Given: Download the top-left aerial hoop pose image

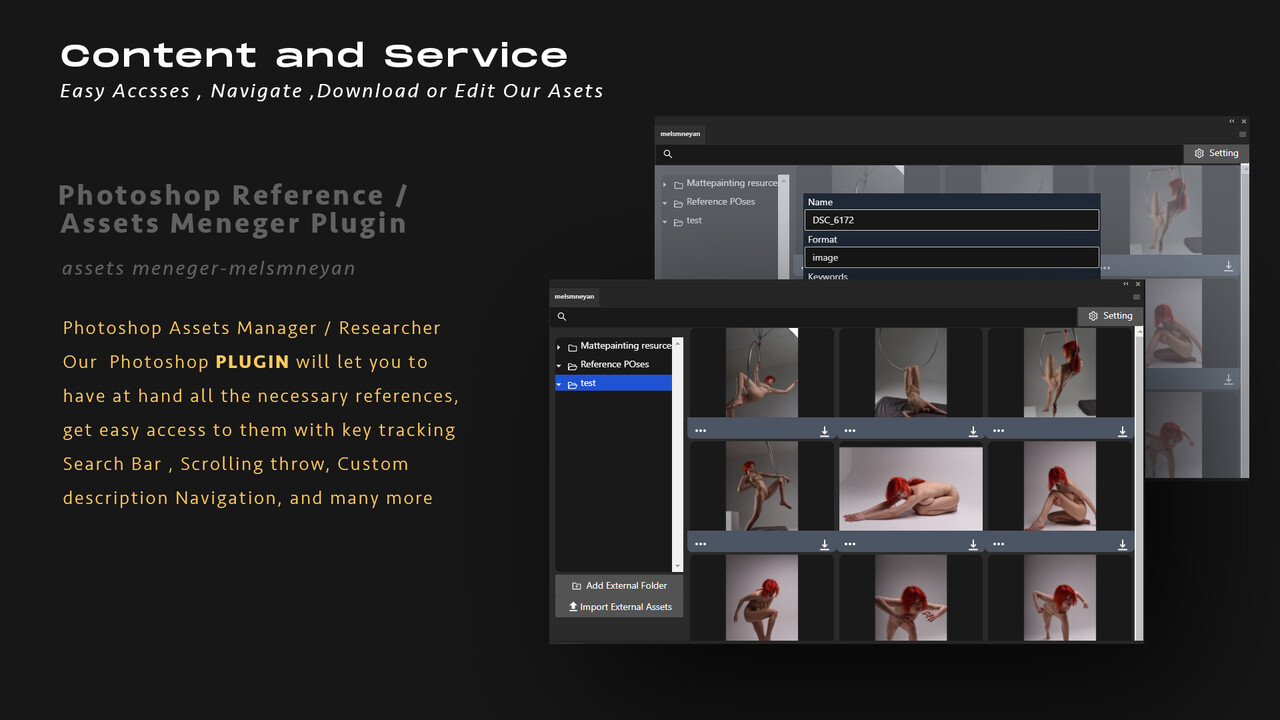Looking at the screenshot, I should click(x=825, y=431).
